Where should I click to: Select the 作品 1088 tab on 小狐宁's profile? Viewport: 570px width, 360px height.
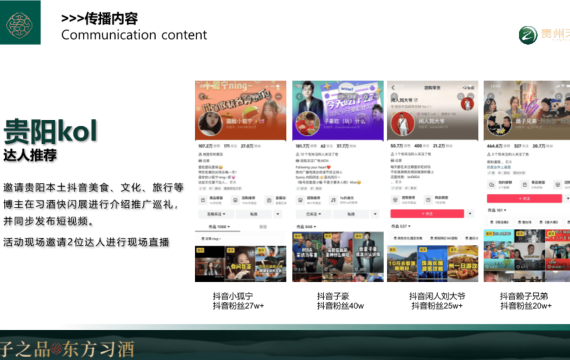(x=219, y=227)
